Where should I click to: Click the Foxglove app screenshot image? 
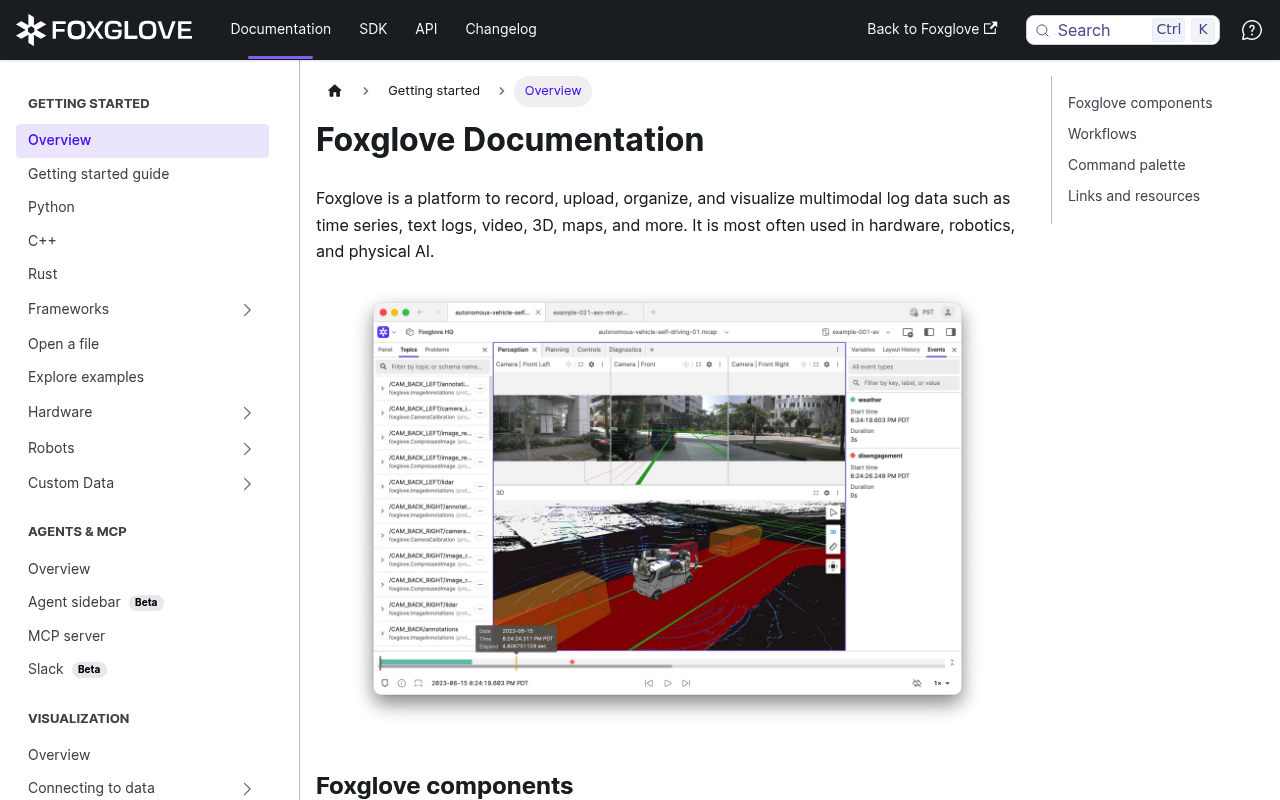(x=667, y=498)
